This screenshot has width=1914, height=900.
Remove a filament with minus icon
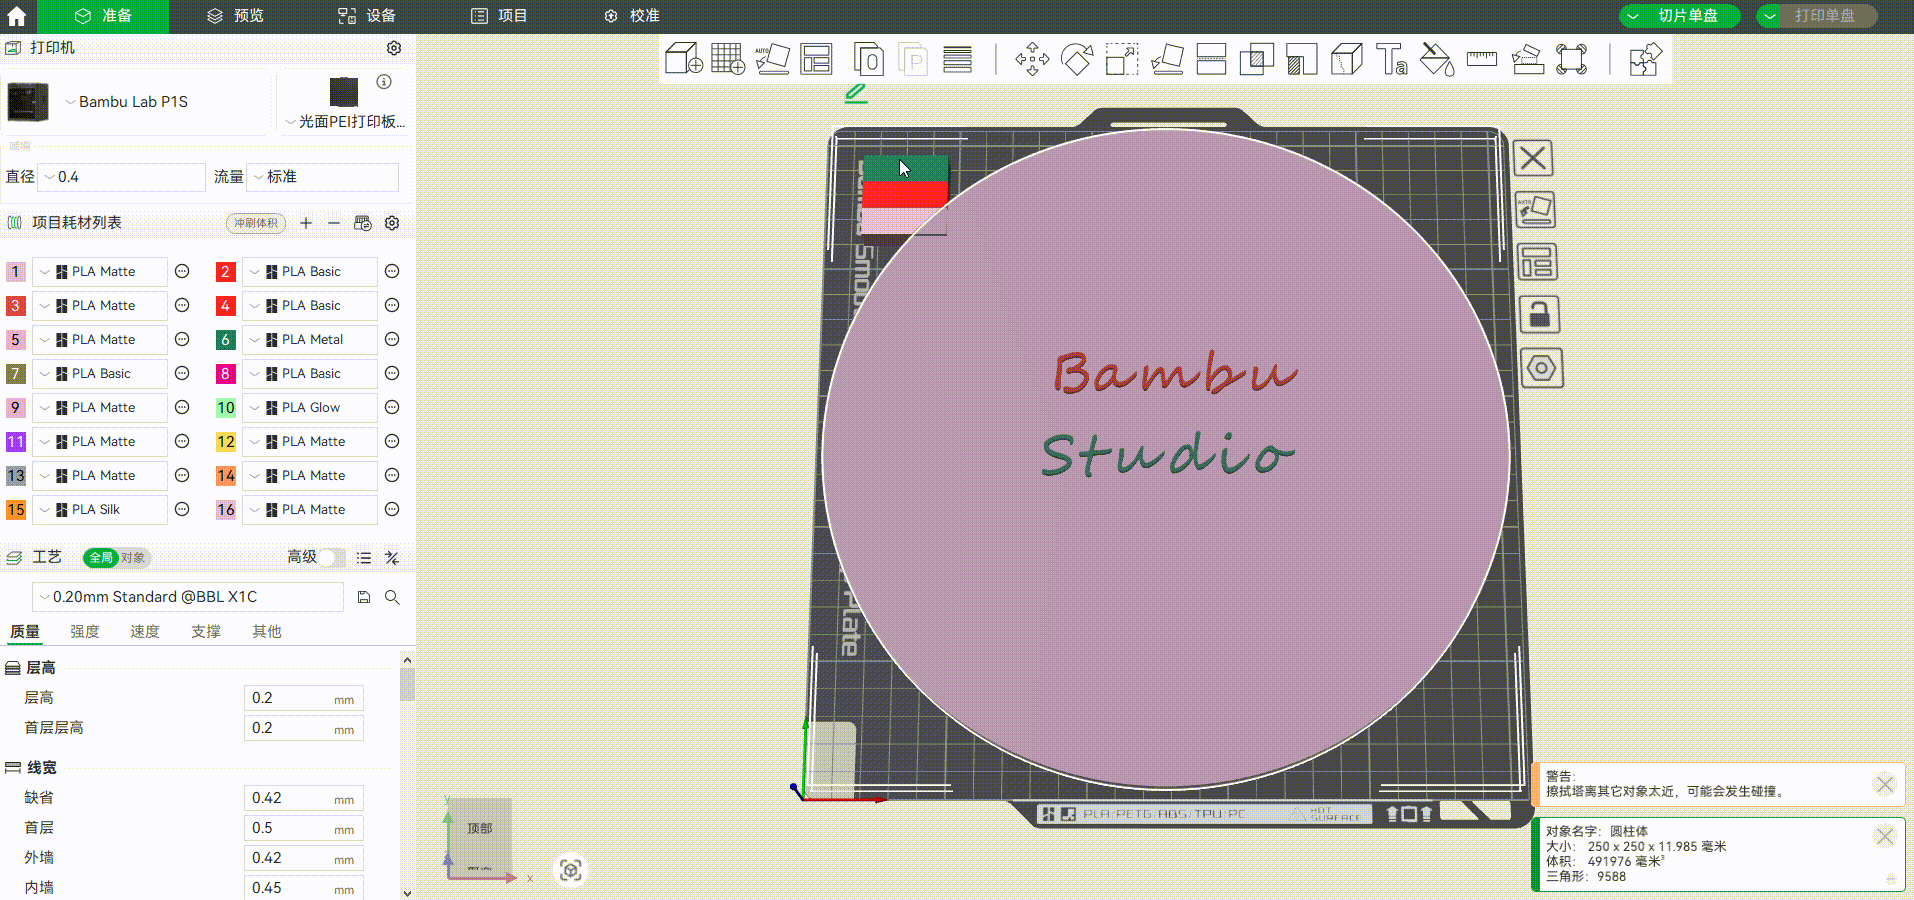pyautogui.click(x=334, y=223)
